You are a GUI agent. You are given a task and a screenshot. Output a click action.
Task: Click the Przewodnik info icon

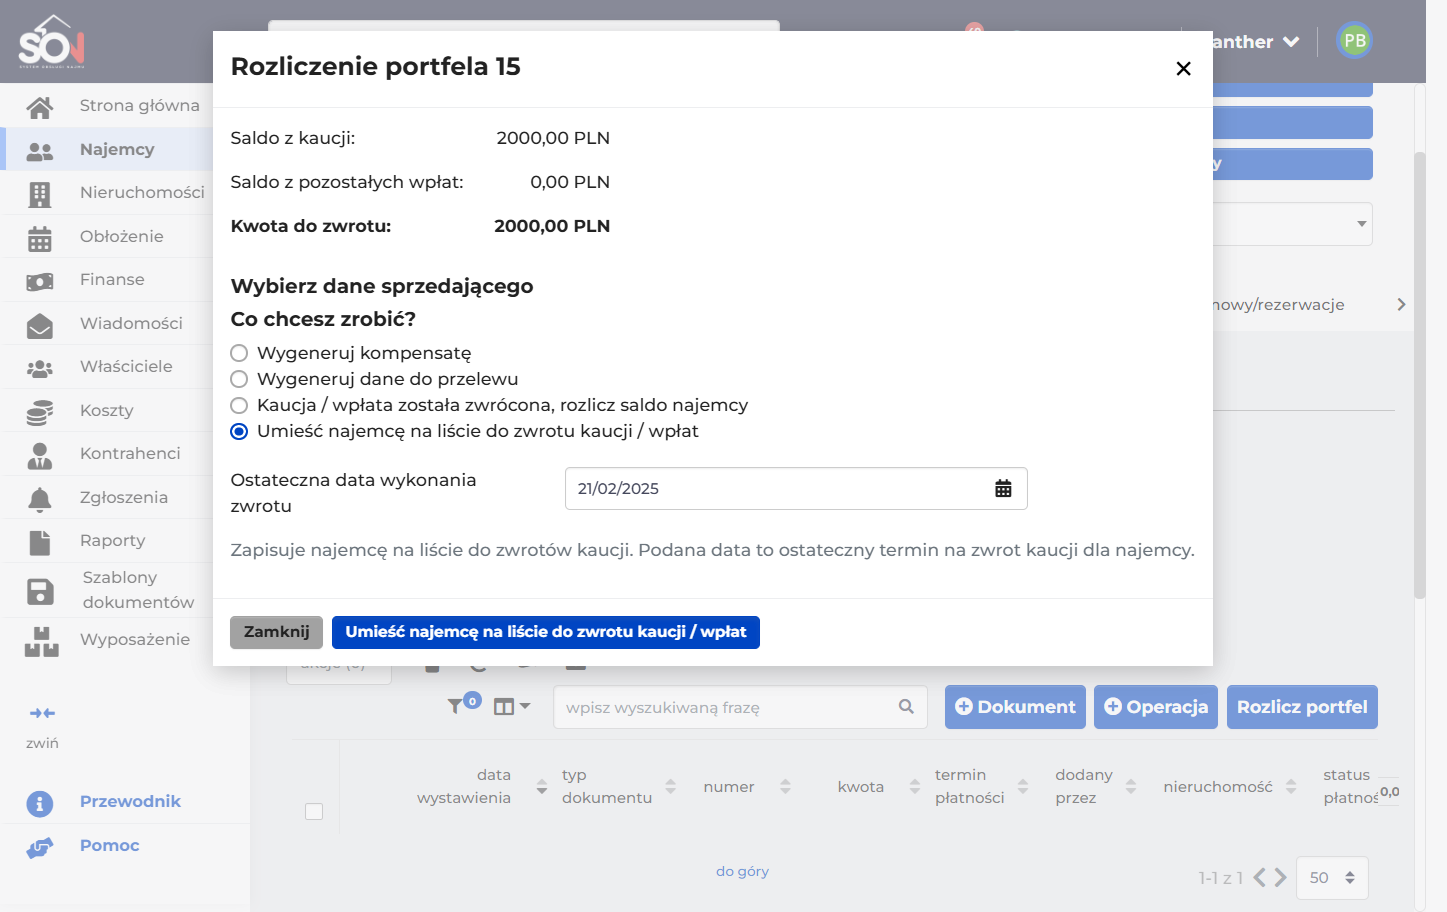39,803
